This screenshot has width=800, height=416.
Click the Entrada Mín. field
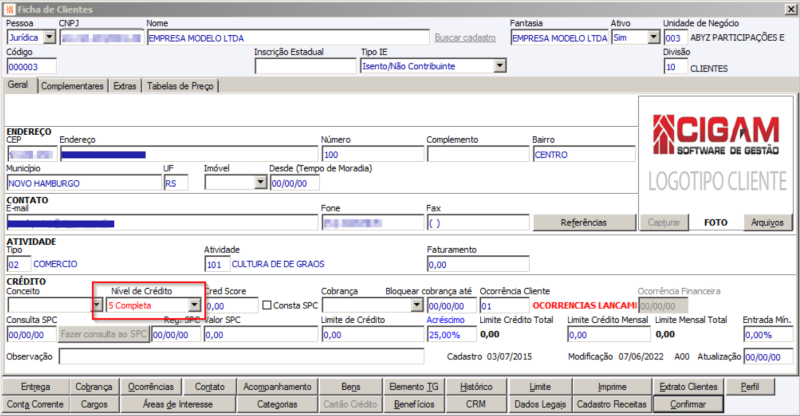(768, 334)
